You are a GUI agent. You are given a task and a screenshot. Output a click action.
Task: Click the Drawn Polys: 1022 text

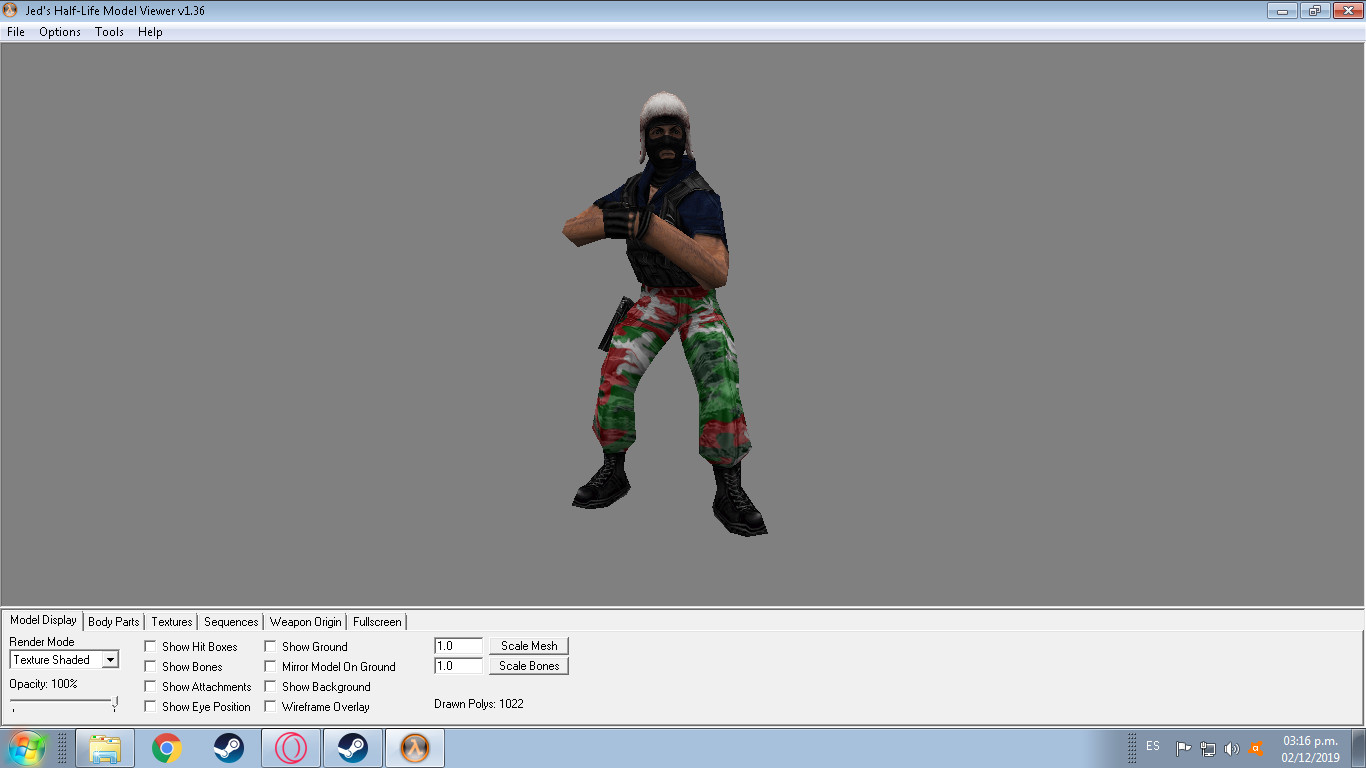click(x=479, y=704)
